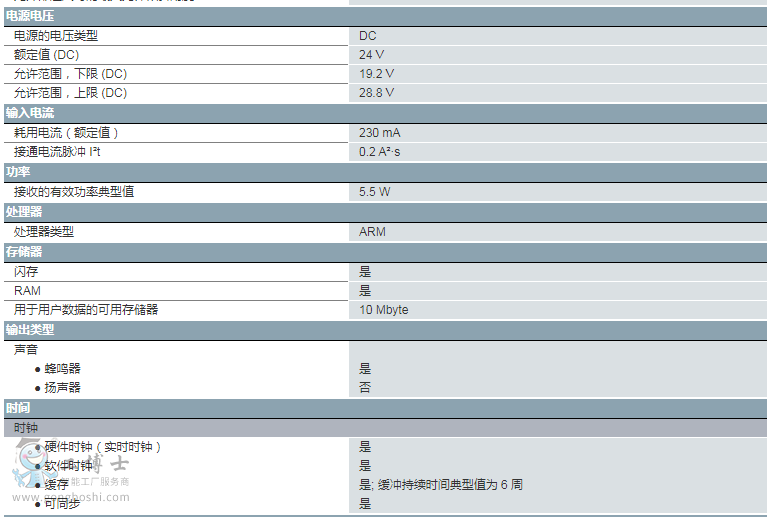Viewport: 770px width, 517px height.
Task: Click the 24 V rated value cell
Action: pos(372,55)
